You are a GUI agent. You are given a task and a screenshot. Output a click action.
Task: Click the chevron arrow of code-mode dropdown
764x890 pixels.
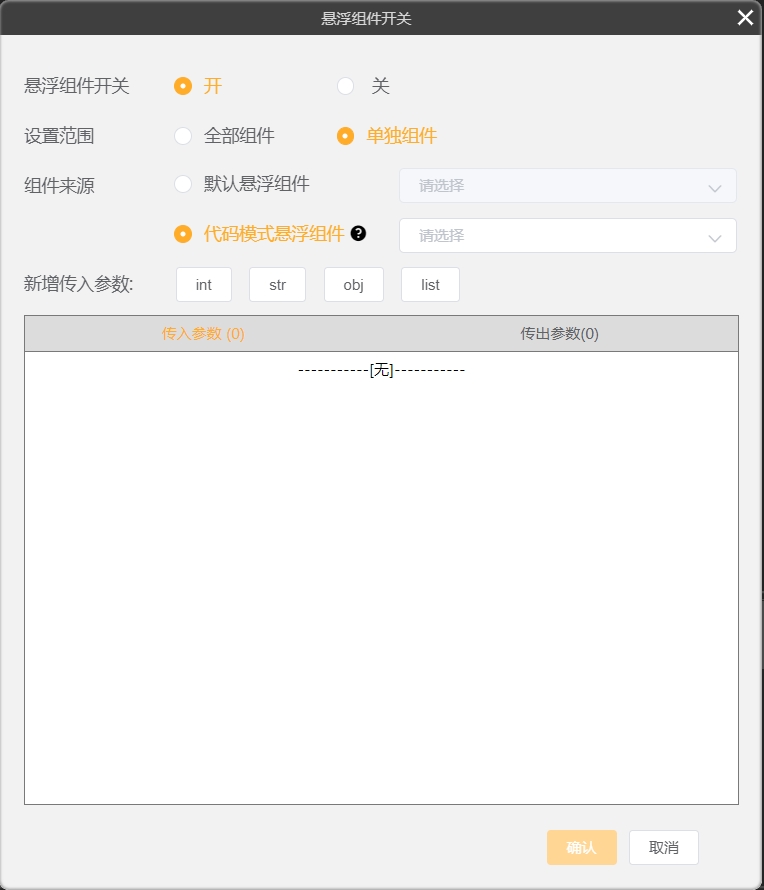(714, 237)
